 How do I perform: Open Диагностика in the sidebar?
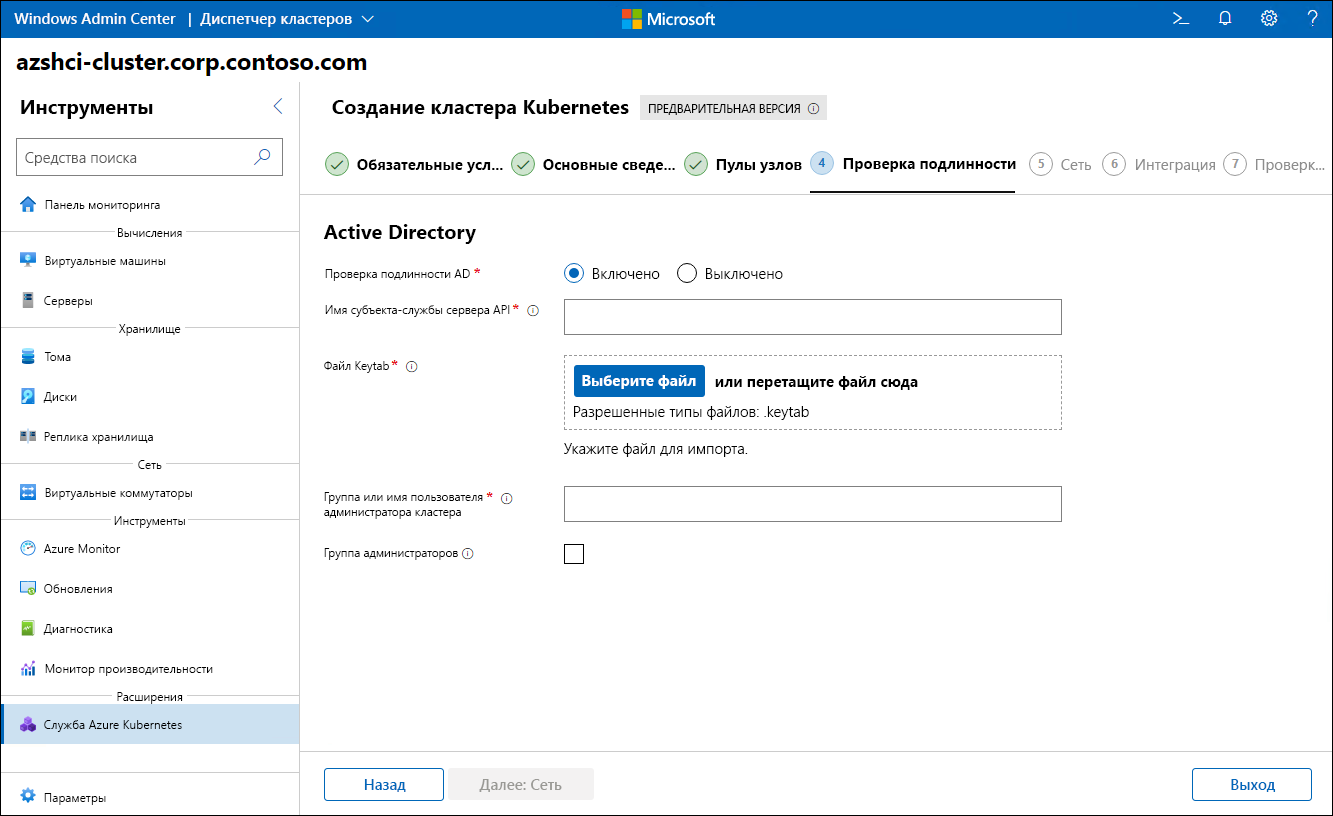click(150, 629)
